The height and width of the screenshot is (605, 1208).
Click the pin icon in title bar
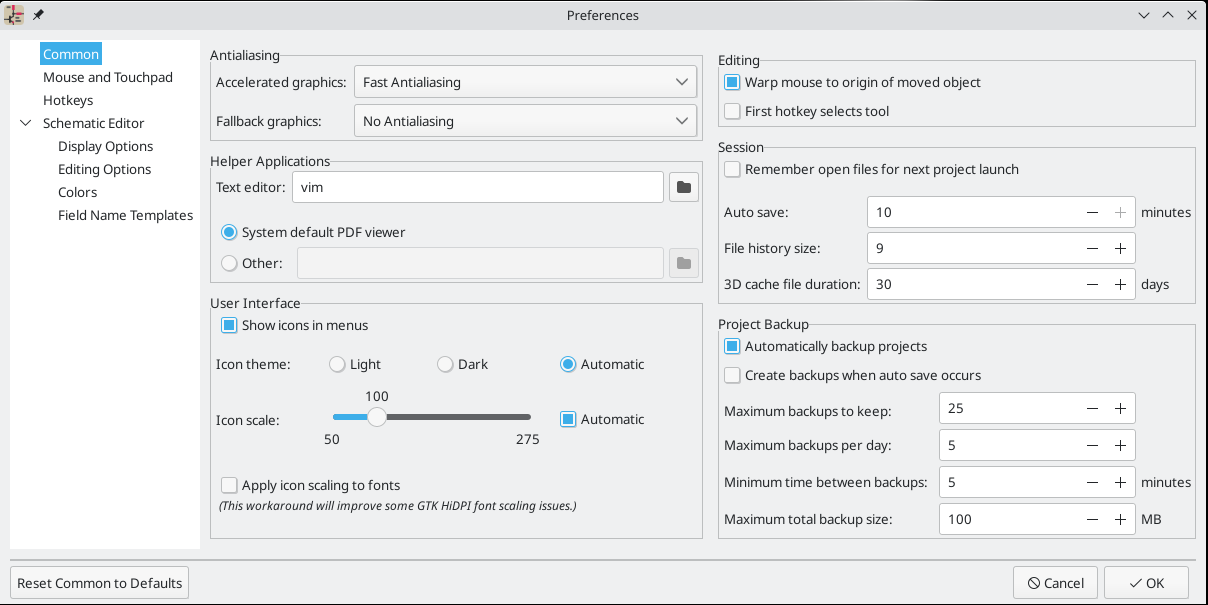38,15
